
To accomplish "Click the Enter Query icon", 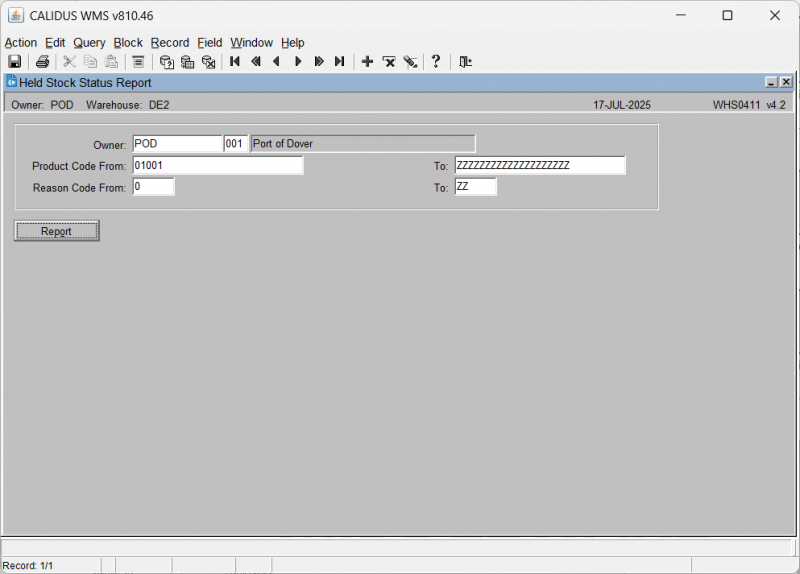I will (x=166, y=62).
